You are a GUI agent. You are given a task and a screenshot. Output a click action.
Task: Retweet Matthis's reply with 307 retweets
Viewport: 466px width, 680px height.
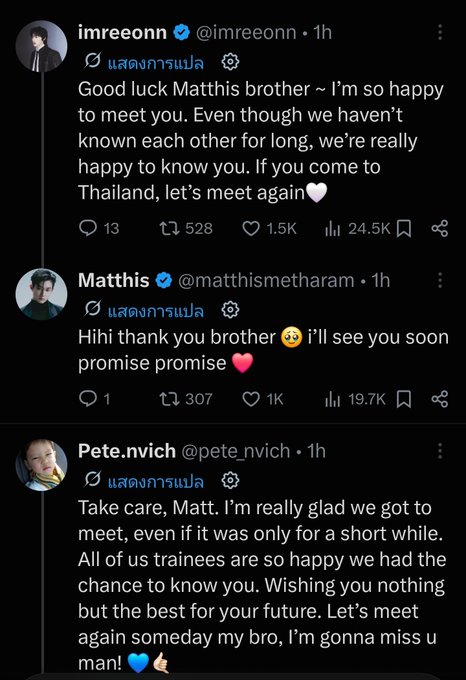(186, 399)
